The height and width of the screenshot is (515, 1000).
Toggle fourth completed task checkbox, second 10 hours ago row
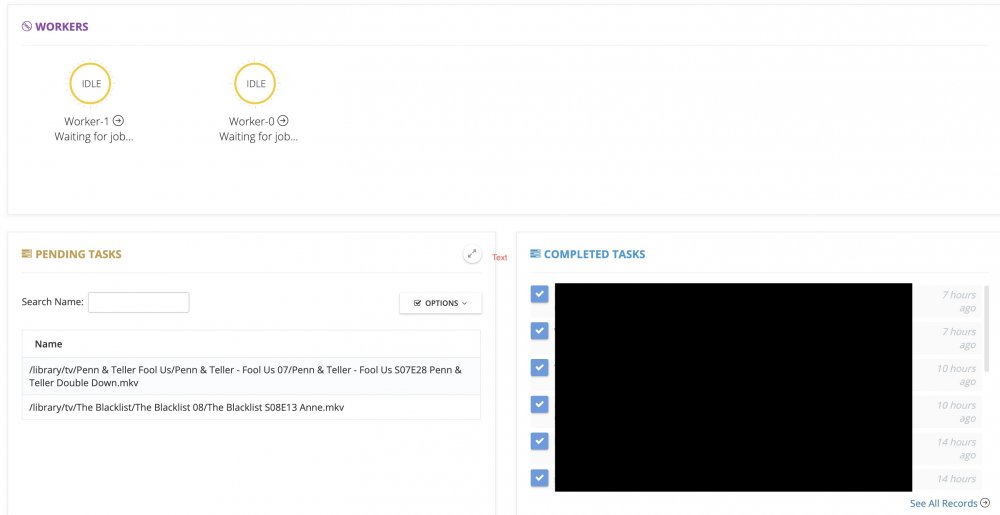click(x=540, y=404)
